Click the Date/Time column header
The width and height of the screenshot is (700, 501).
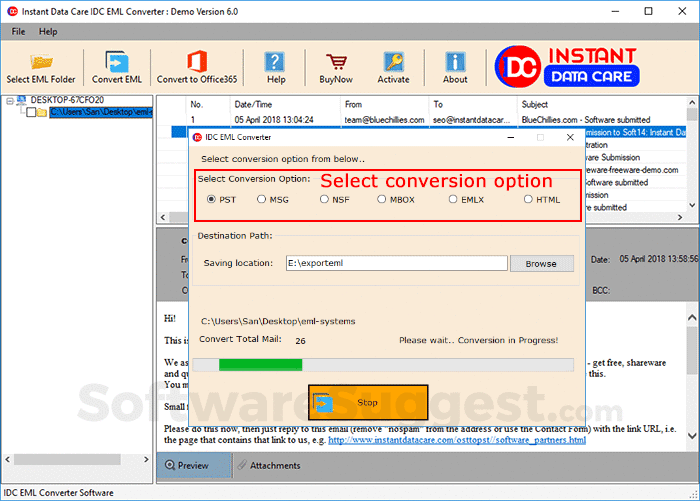click(x=286, y=104)
